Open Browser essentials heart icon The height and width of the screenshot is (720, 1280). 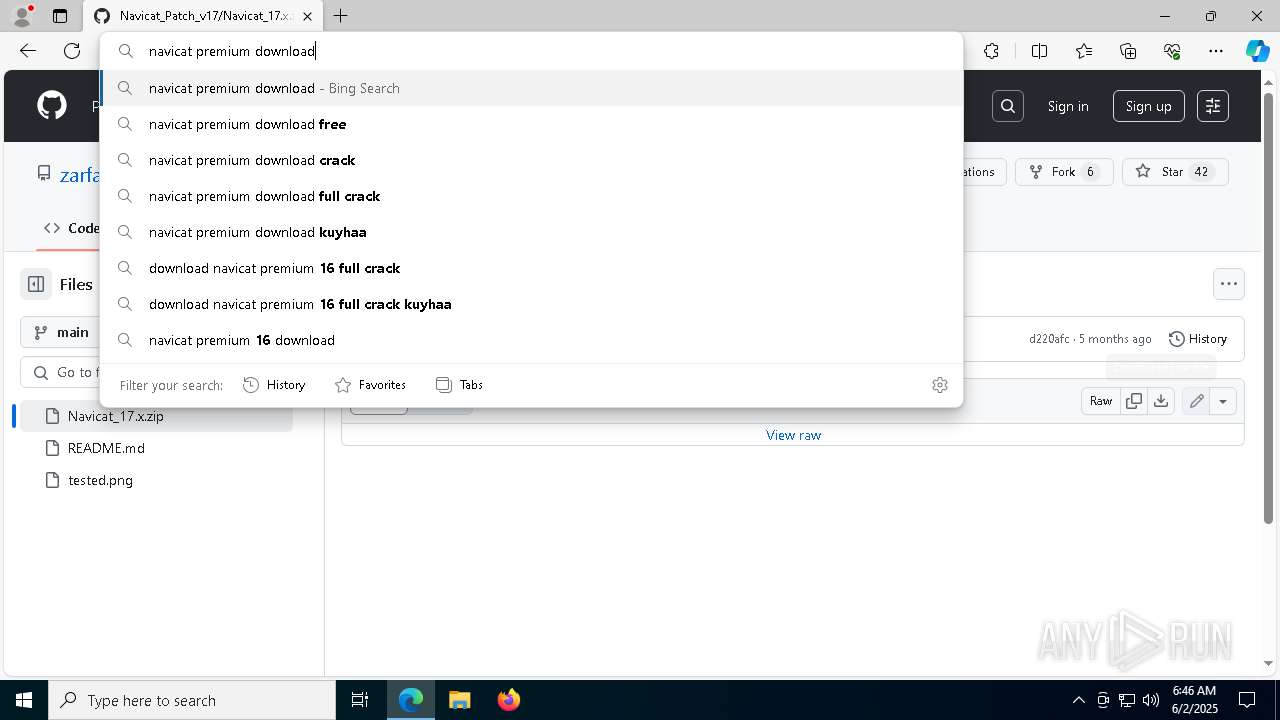[1172, 51]
